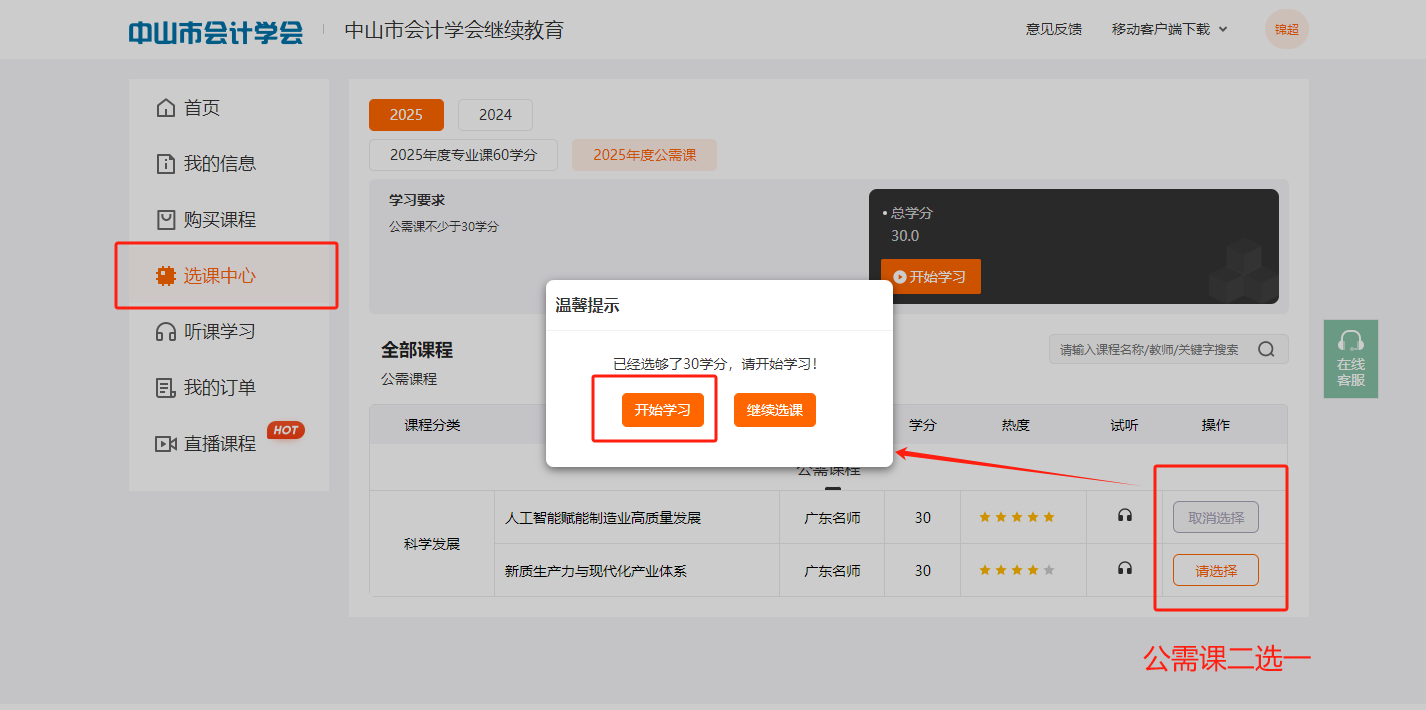Click the order list icon for 我的订单

(x=166, y=388)
